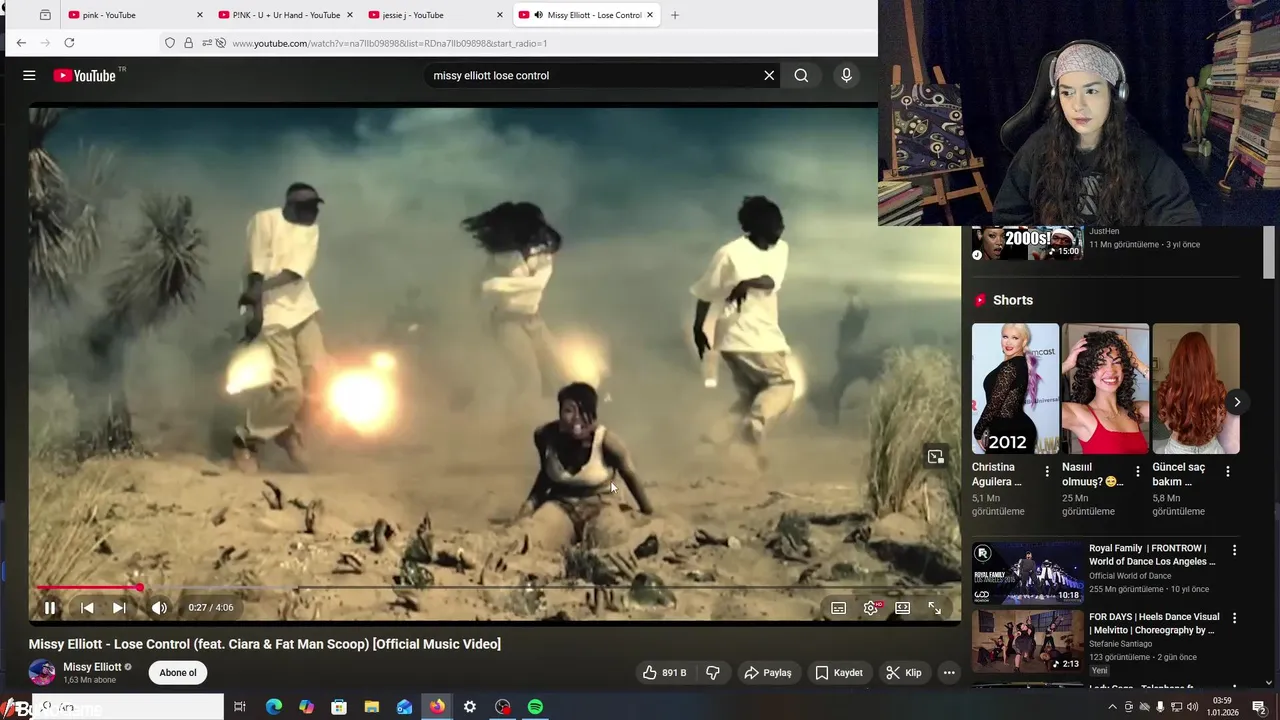The image size is (1280, 720).
Task: Share the video via Paylaş
Action: click(x=768, y=673)
